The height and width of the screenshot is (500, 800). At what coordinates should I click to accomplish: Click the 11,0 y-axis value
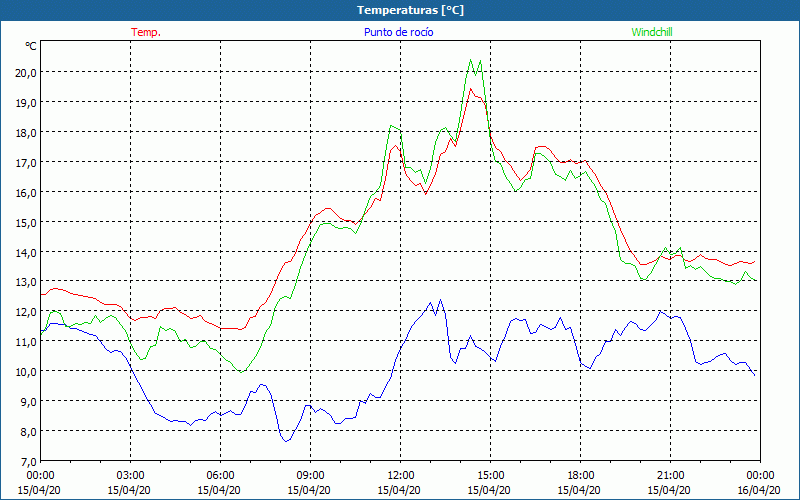[27, 341]
